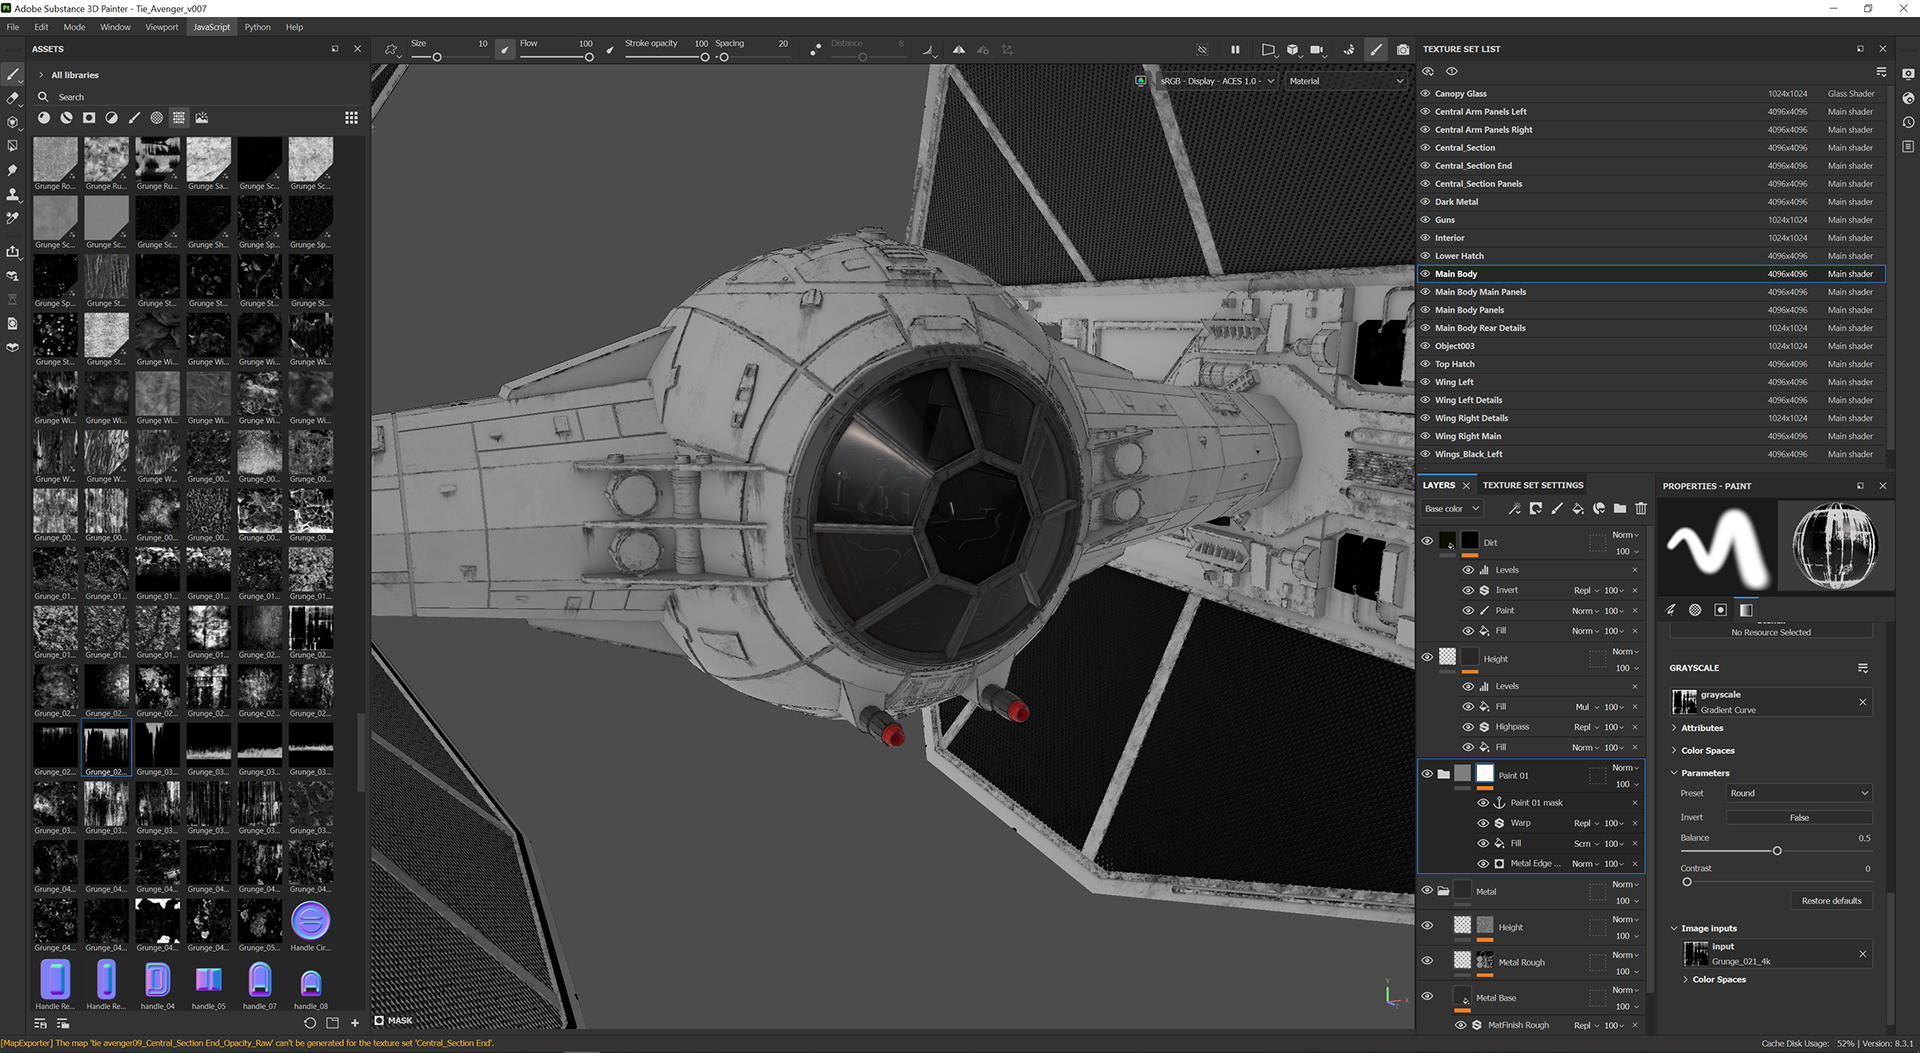Screen dimensions: 1920x1053
Task: Toggle visibility of the Paint 01 layer
Action: coord(1427,773)
